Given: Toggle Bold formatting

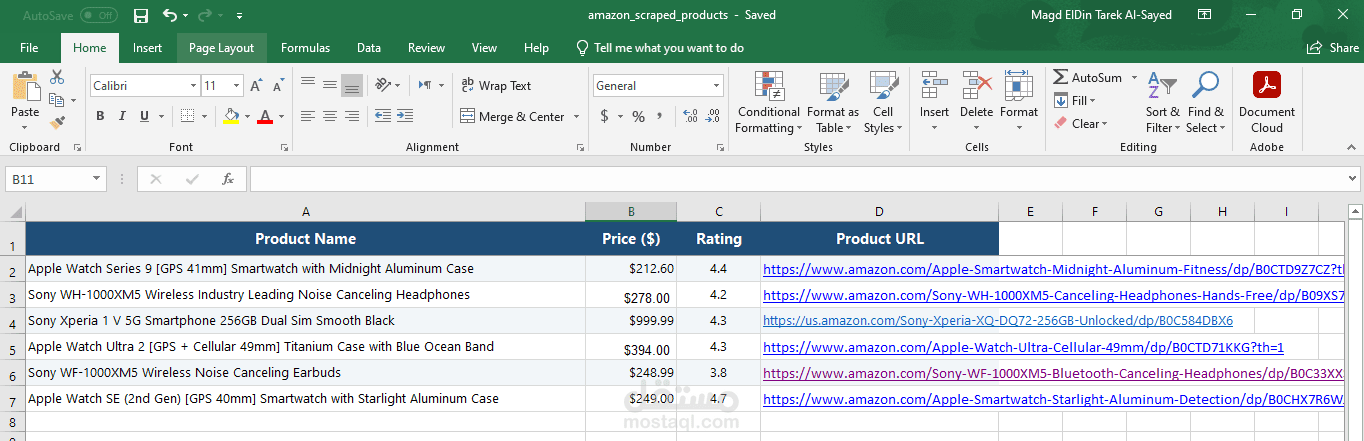Looking at the screenshot, I should coord(100,117).
